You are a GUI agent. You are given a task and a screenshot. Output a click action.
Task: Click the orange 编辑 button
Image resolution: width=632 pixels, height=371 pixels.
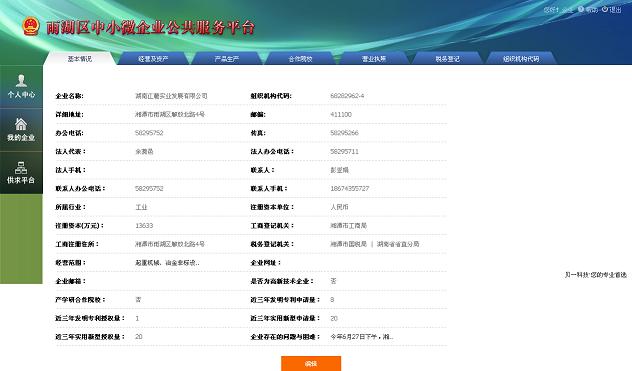[311, 363]
